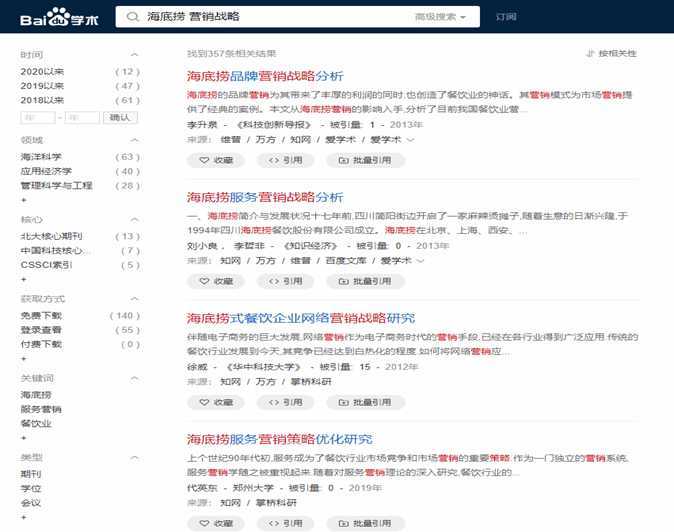Filter by 应用经济学 field
The image size is (674, 532).
point(46,171)
